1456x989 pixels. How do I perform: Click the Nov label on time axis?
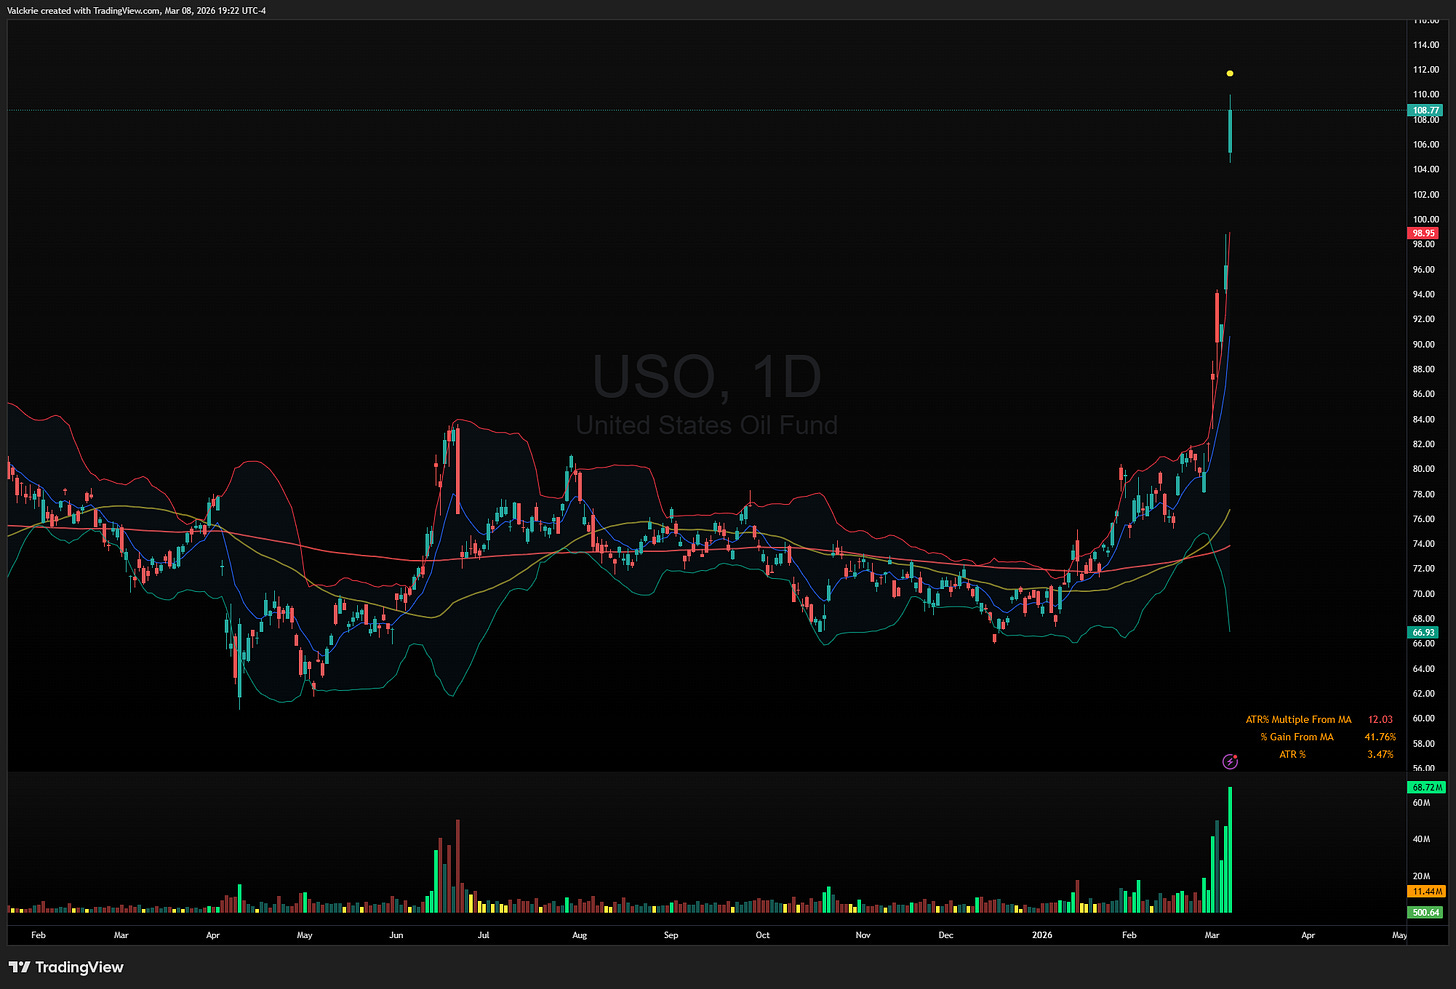[x=863, y=935]
